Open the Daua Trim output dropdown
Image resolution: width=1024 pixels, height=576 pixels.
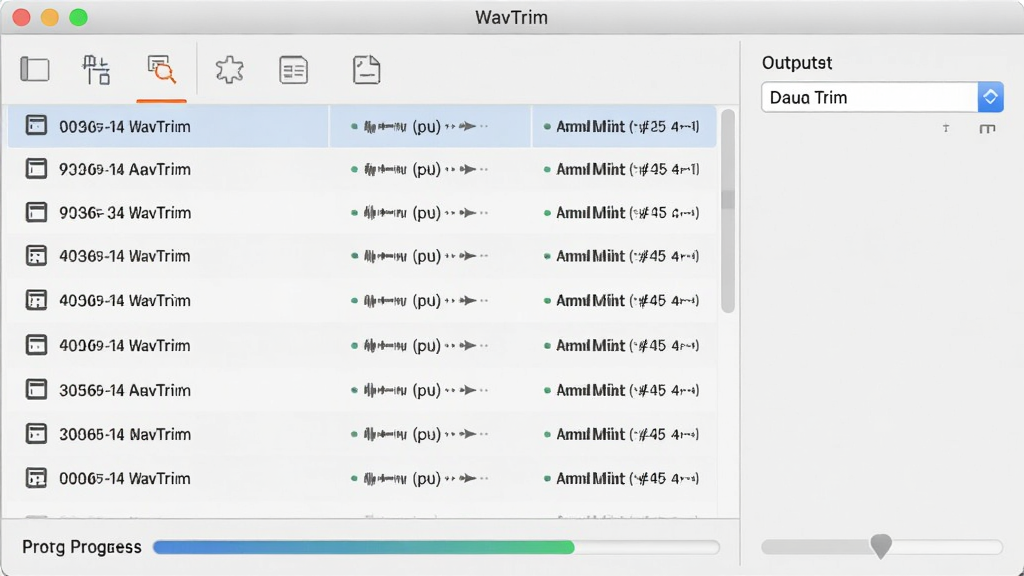882,97
